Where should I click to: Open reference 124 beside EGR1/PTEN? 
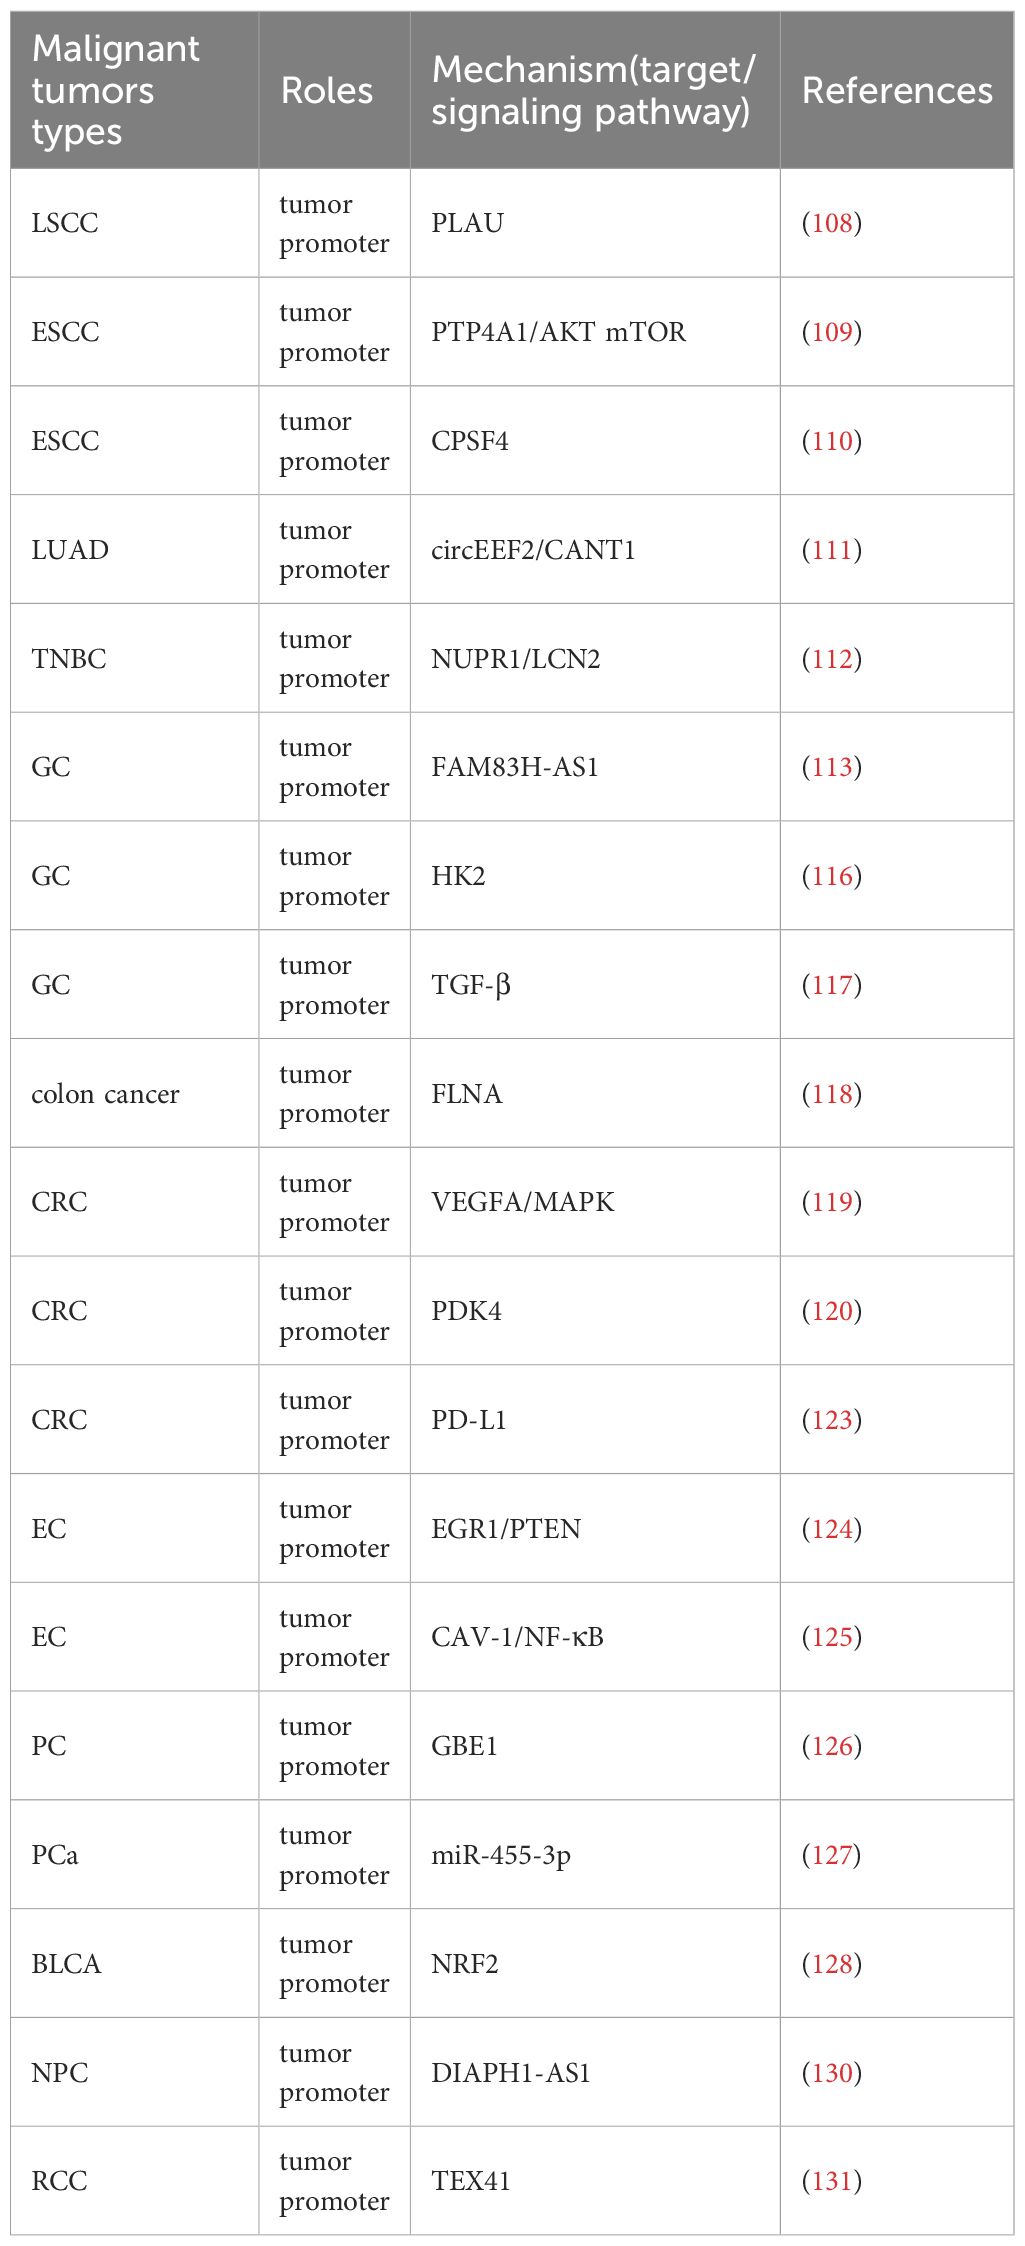[x=831, y=1529]
